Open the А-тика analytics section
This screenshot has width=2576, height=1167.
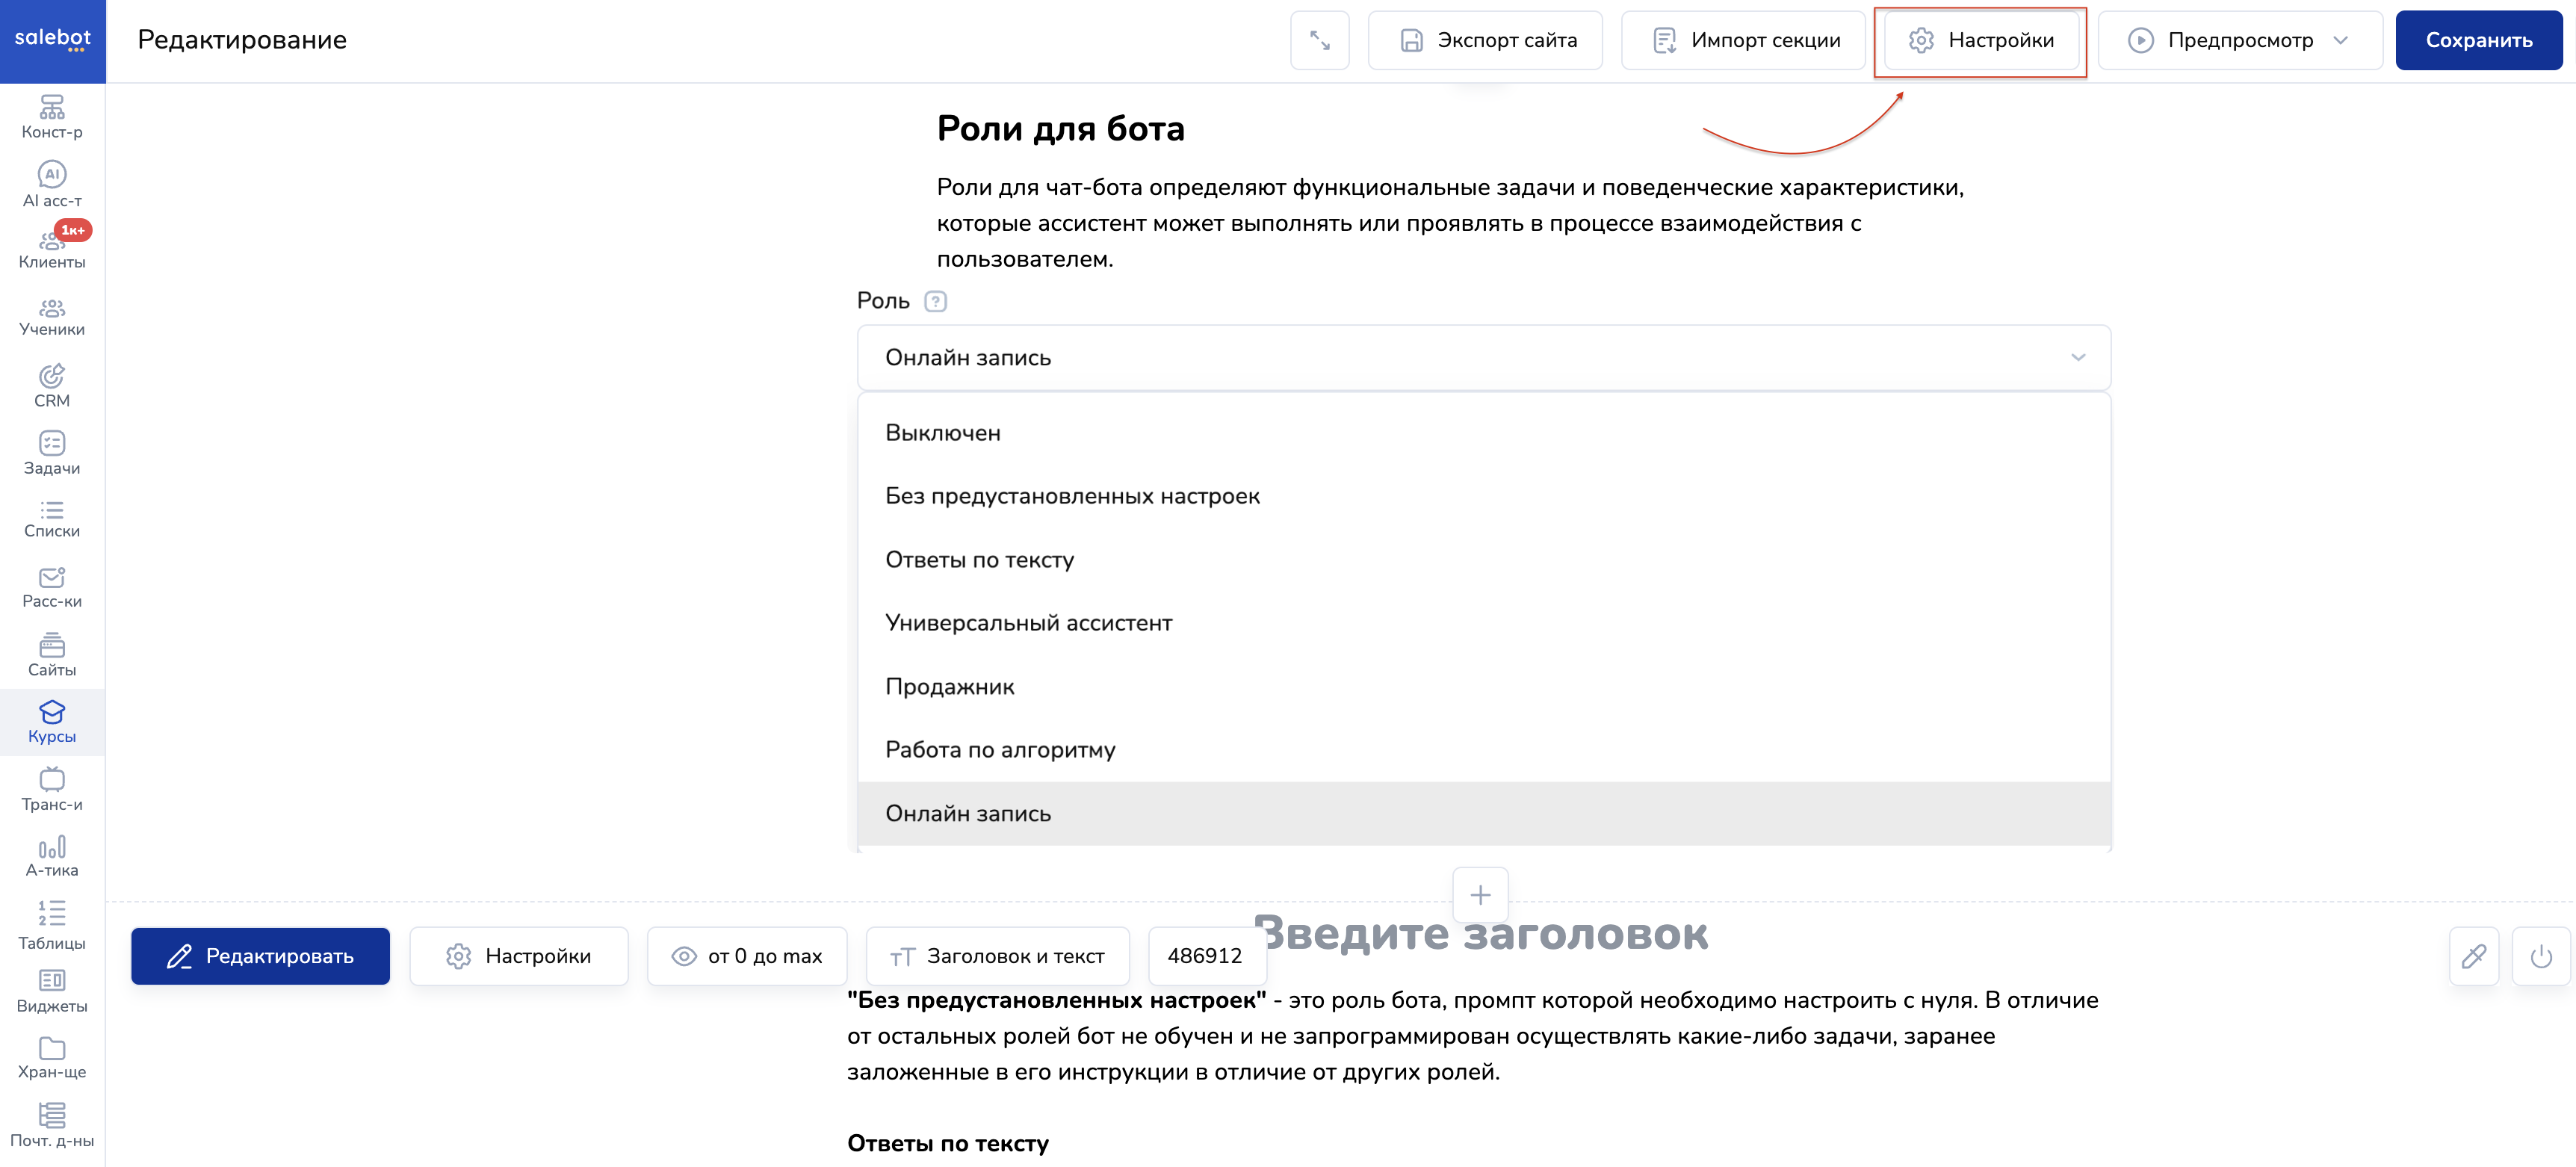pyautogui.click(x=52, y=857)
